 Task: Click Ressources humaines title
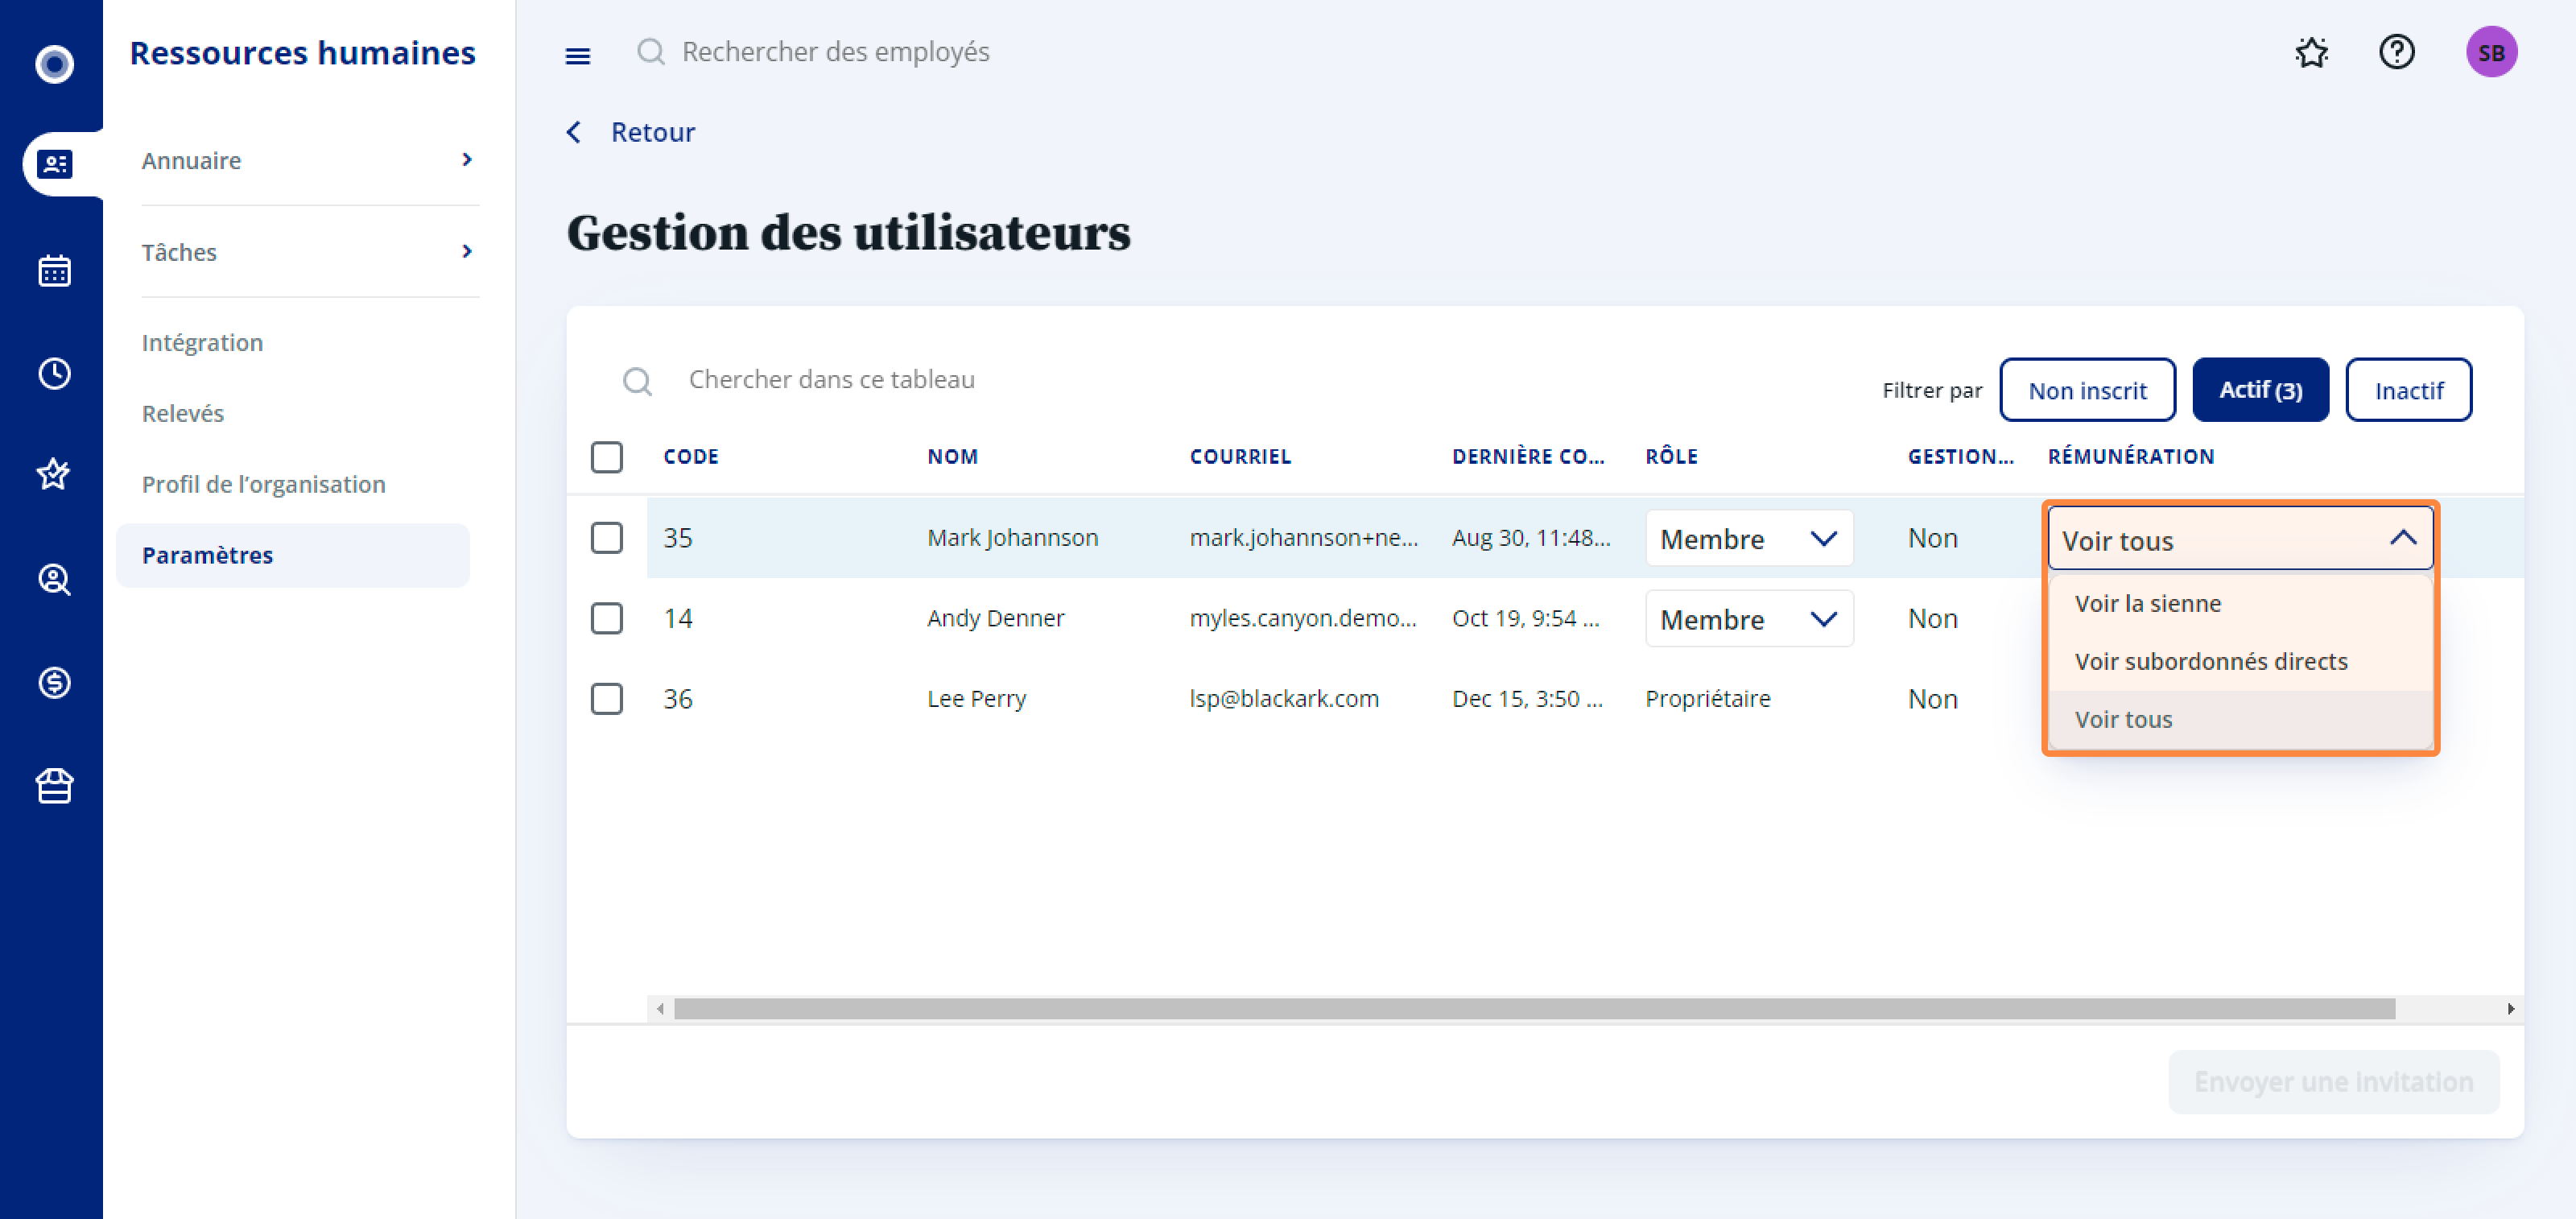click(x=302, y=53)
